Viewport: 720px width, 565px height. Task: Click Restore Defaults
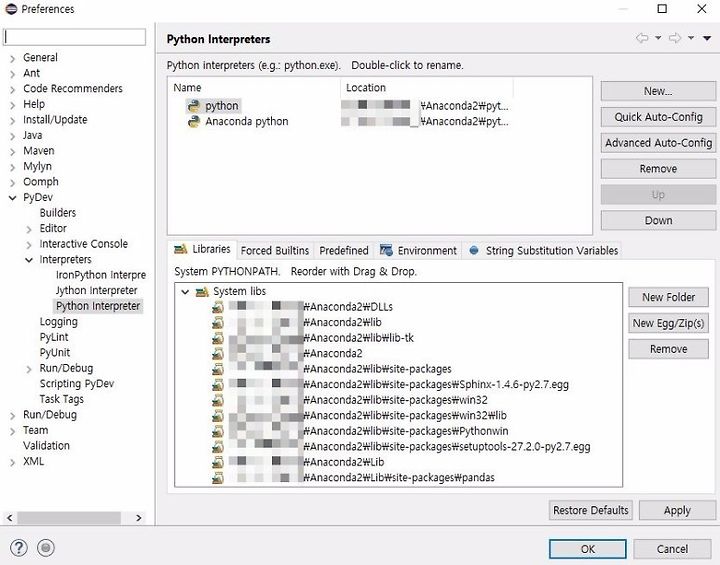[591, 510]
